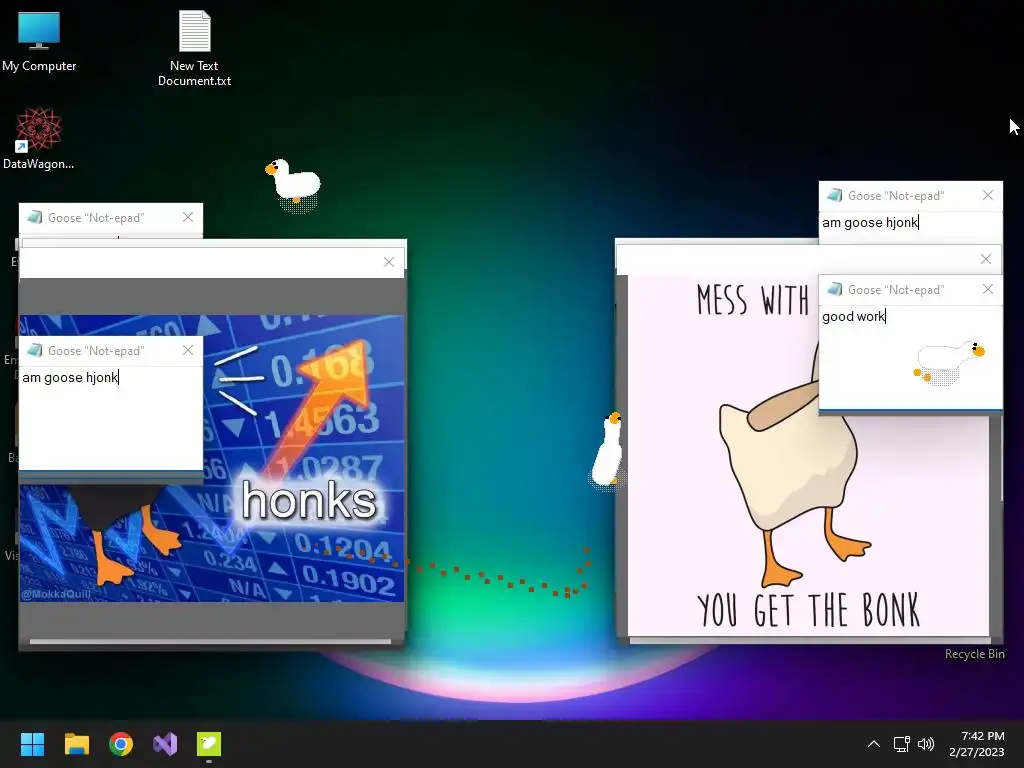Viewport: 1024px width, 768px height.
Task: Open Visual Studio from the taskbar
Action: 165,744
